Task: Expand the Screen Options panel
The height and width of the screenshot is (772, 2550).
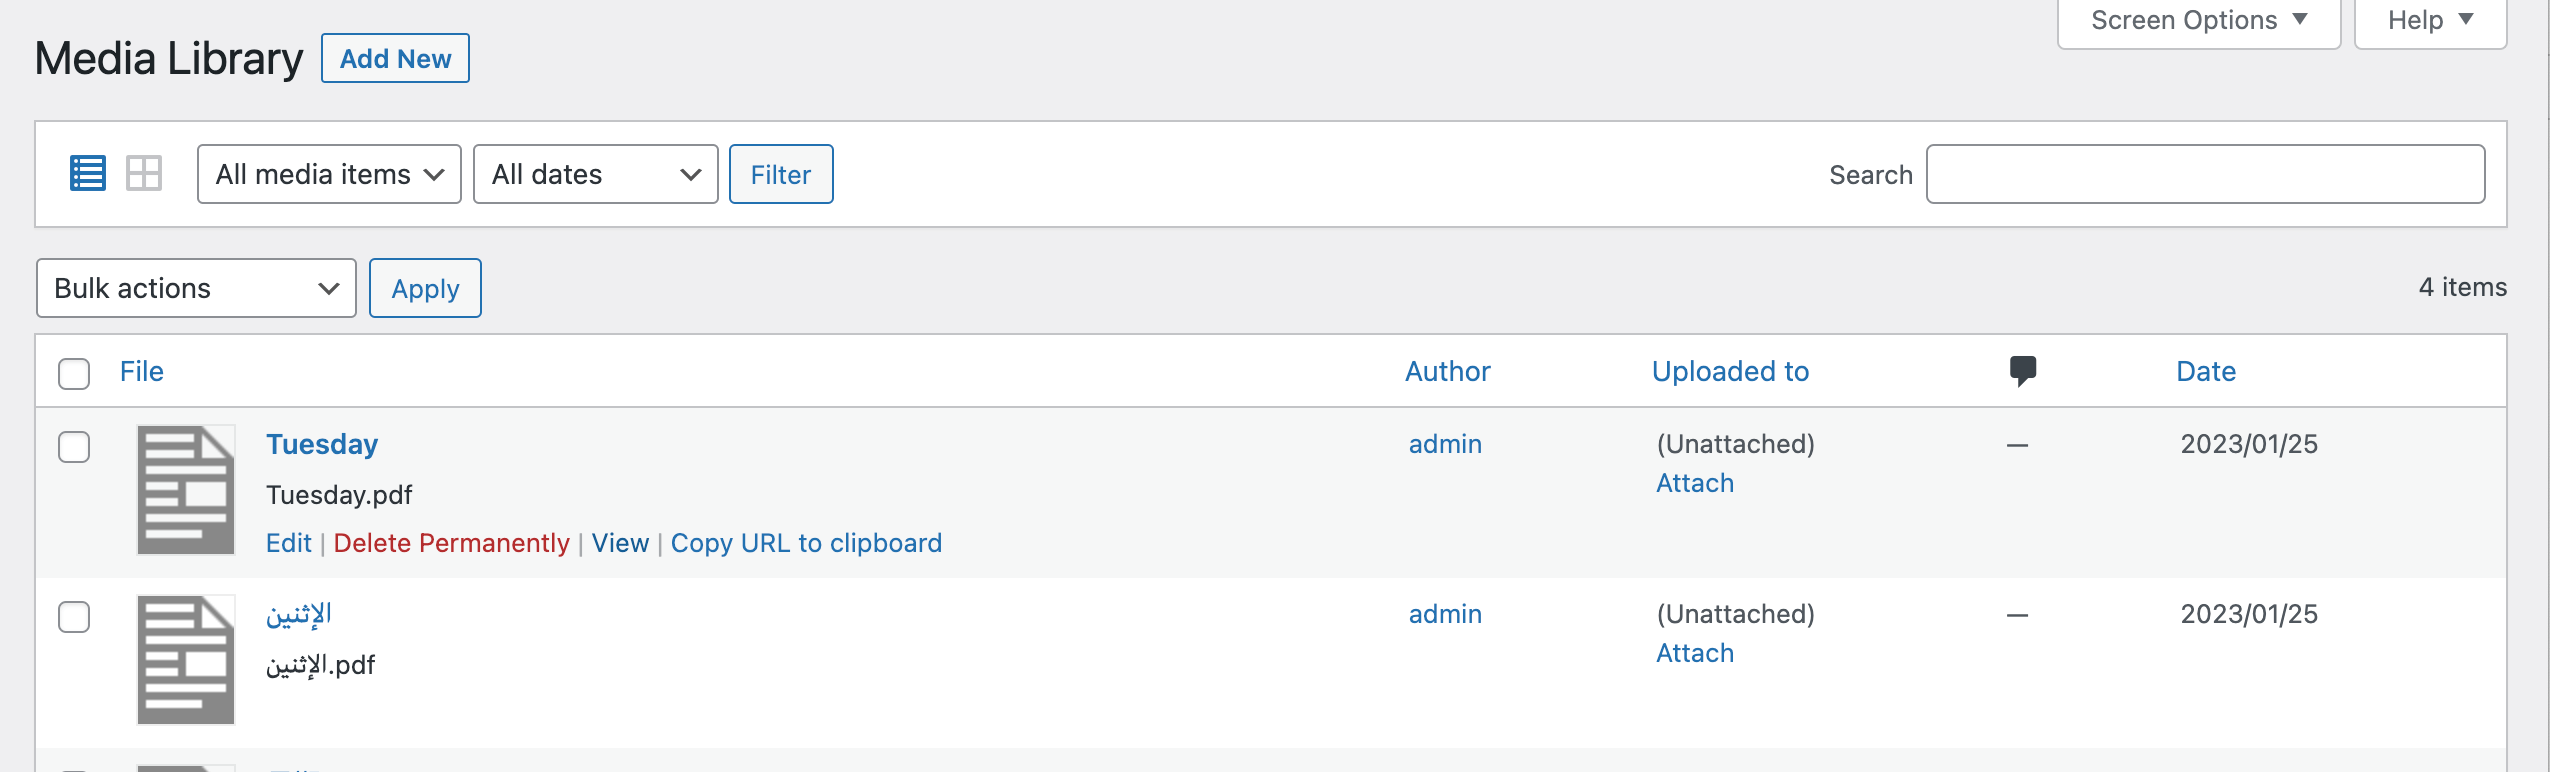Action: pyautogui.click(x=2199, y=21)
